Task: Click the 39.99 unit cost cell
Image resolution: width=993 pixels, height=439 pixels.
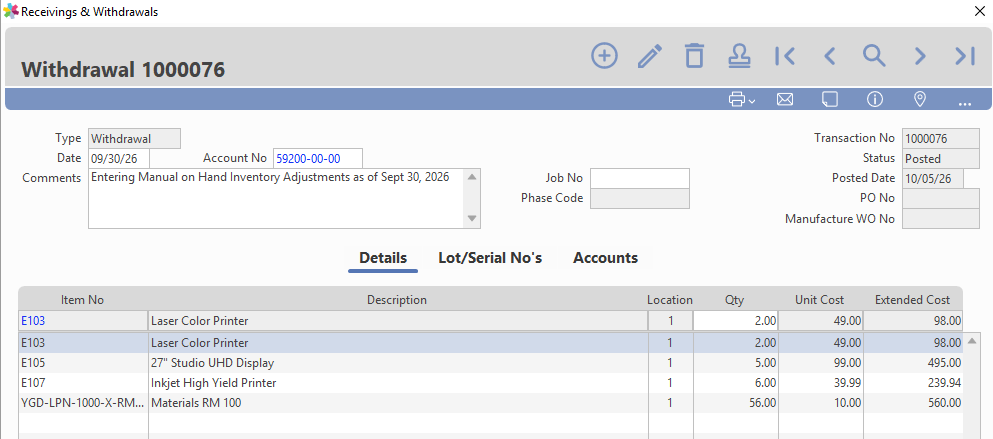Action: tap(820, 383)
